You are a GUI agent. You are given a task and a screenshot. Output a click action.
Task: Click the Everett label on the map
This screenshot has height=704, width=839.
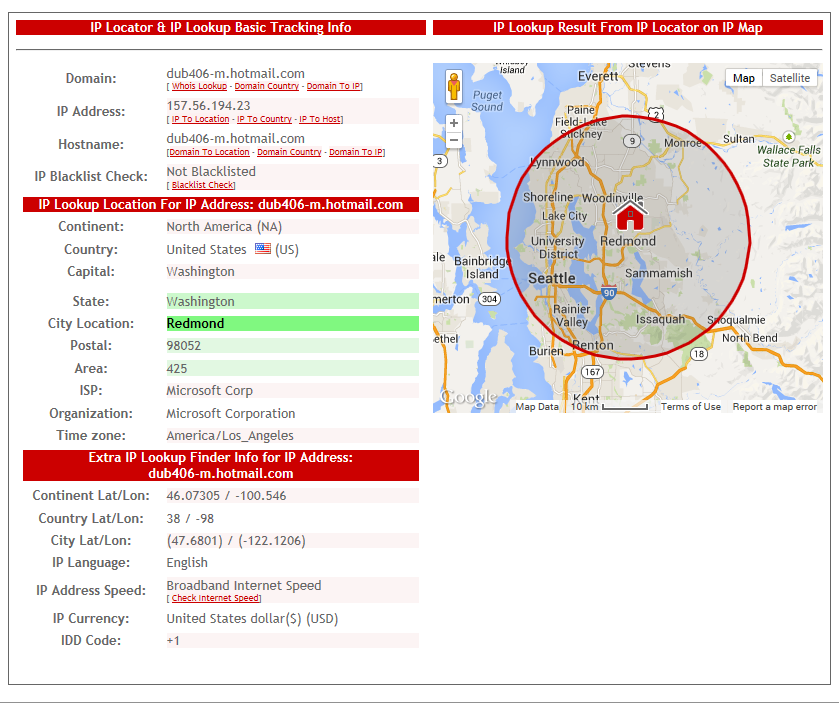click(x=598, y=76)
